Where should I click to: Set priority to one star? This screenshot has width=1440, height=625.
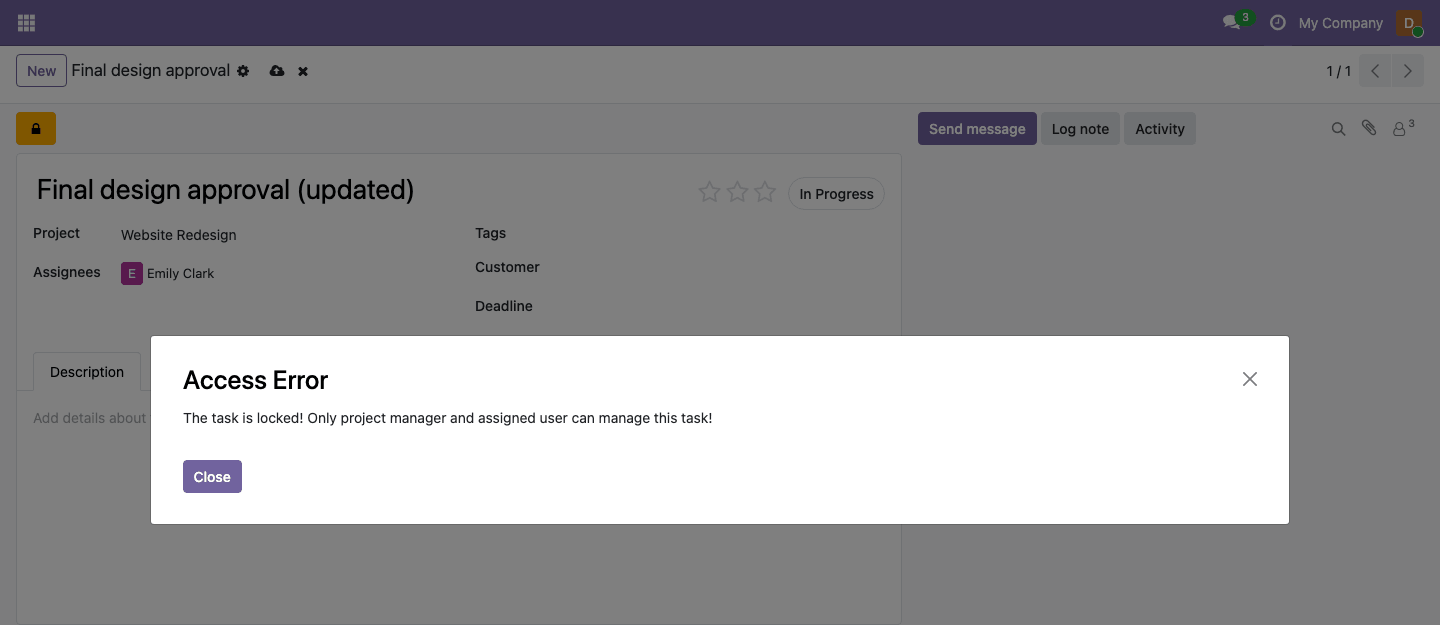pos(709,192)
